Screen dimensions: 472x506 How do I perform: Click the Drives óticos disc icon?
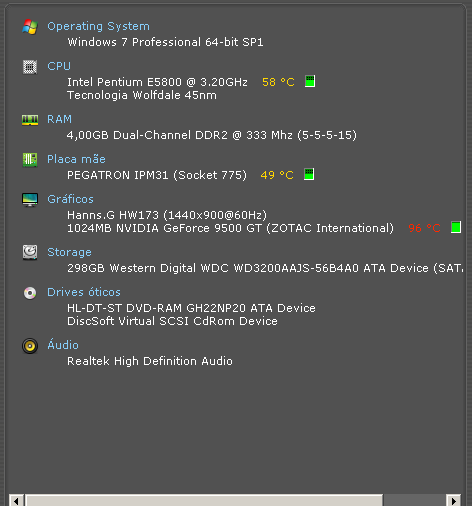coord(30,293)
